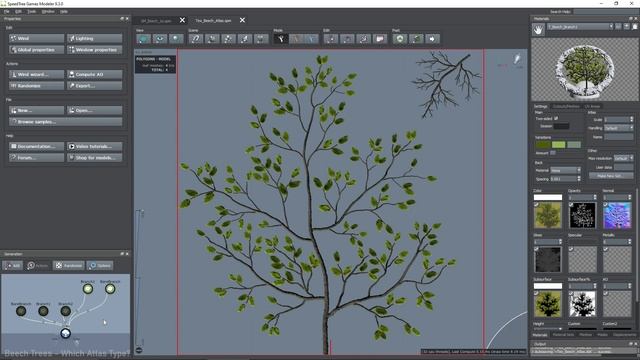This screenshot has height=360, width=640.
Task: Click the Add generator icon
Action: (13, 266)
